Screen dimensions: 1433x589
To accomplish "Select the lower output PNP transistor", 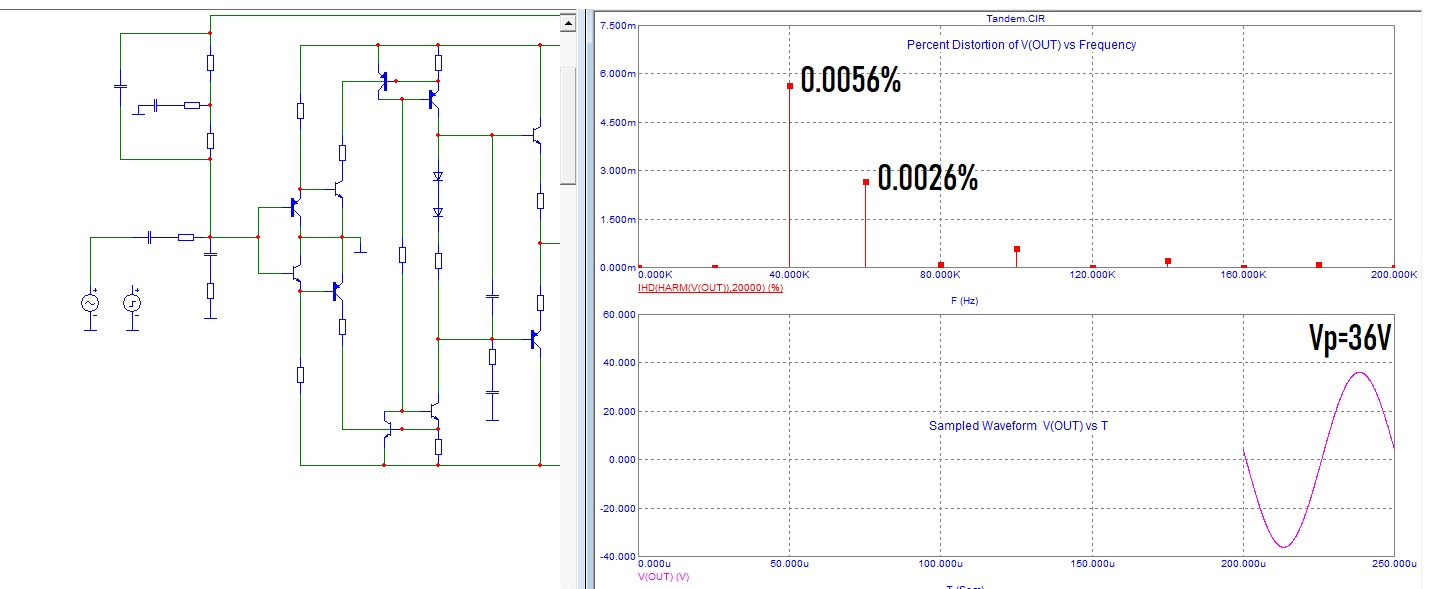I will [x=537, y=340].
